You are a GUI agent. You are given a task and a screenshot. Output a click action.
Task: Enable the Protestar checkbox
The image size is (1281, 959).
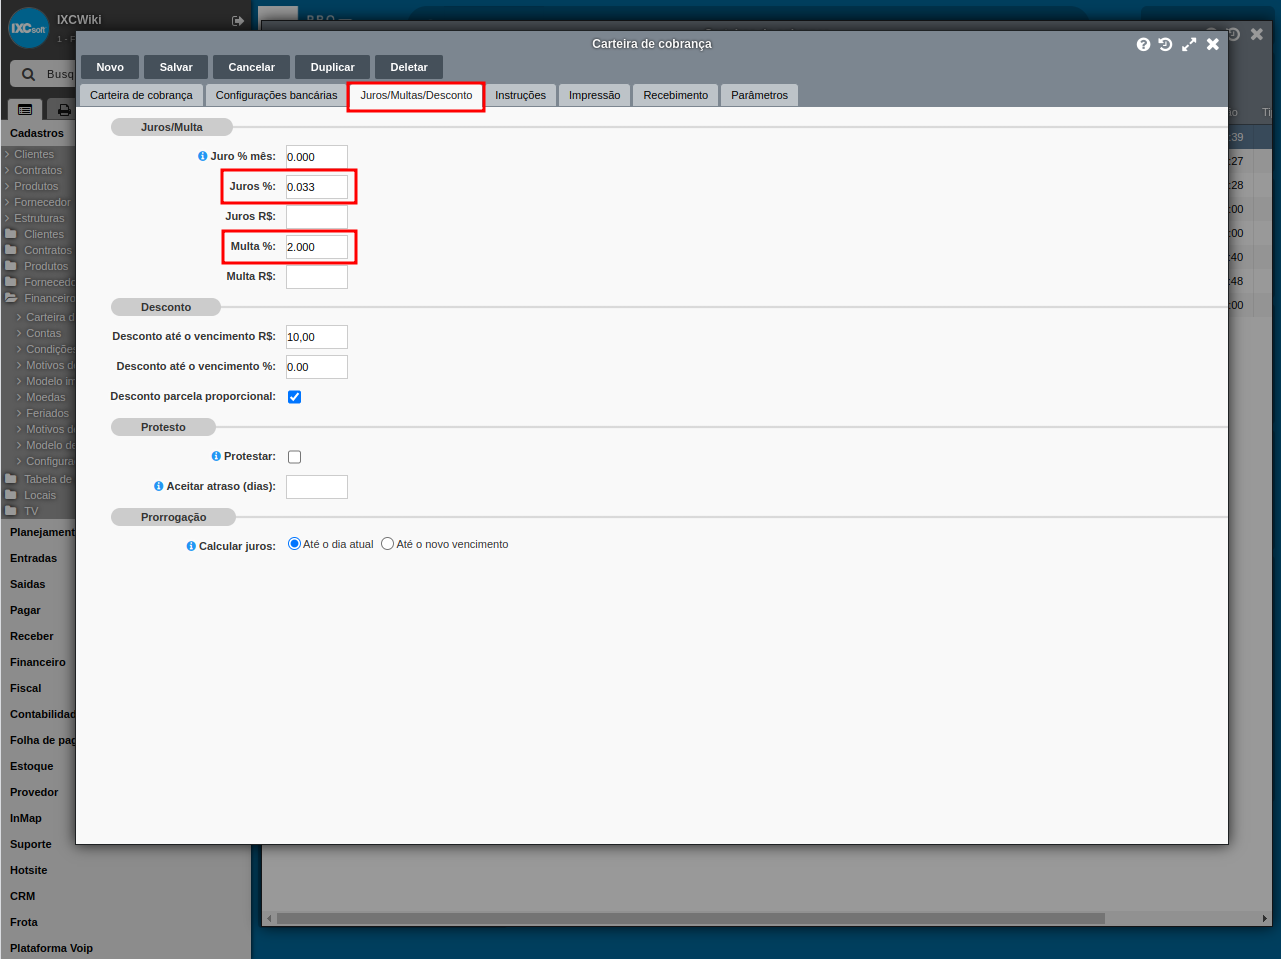pos(294,457)
